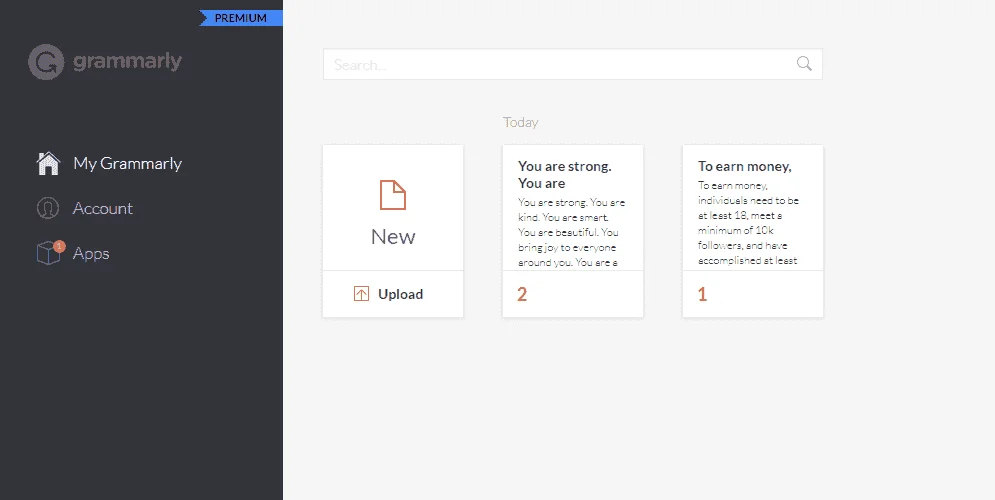Click the Today section heading
The width and height of the screenshot is (995, 500).
pyautogui.click(x=520, y=122)
